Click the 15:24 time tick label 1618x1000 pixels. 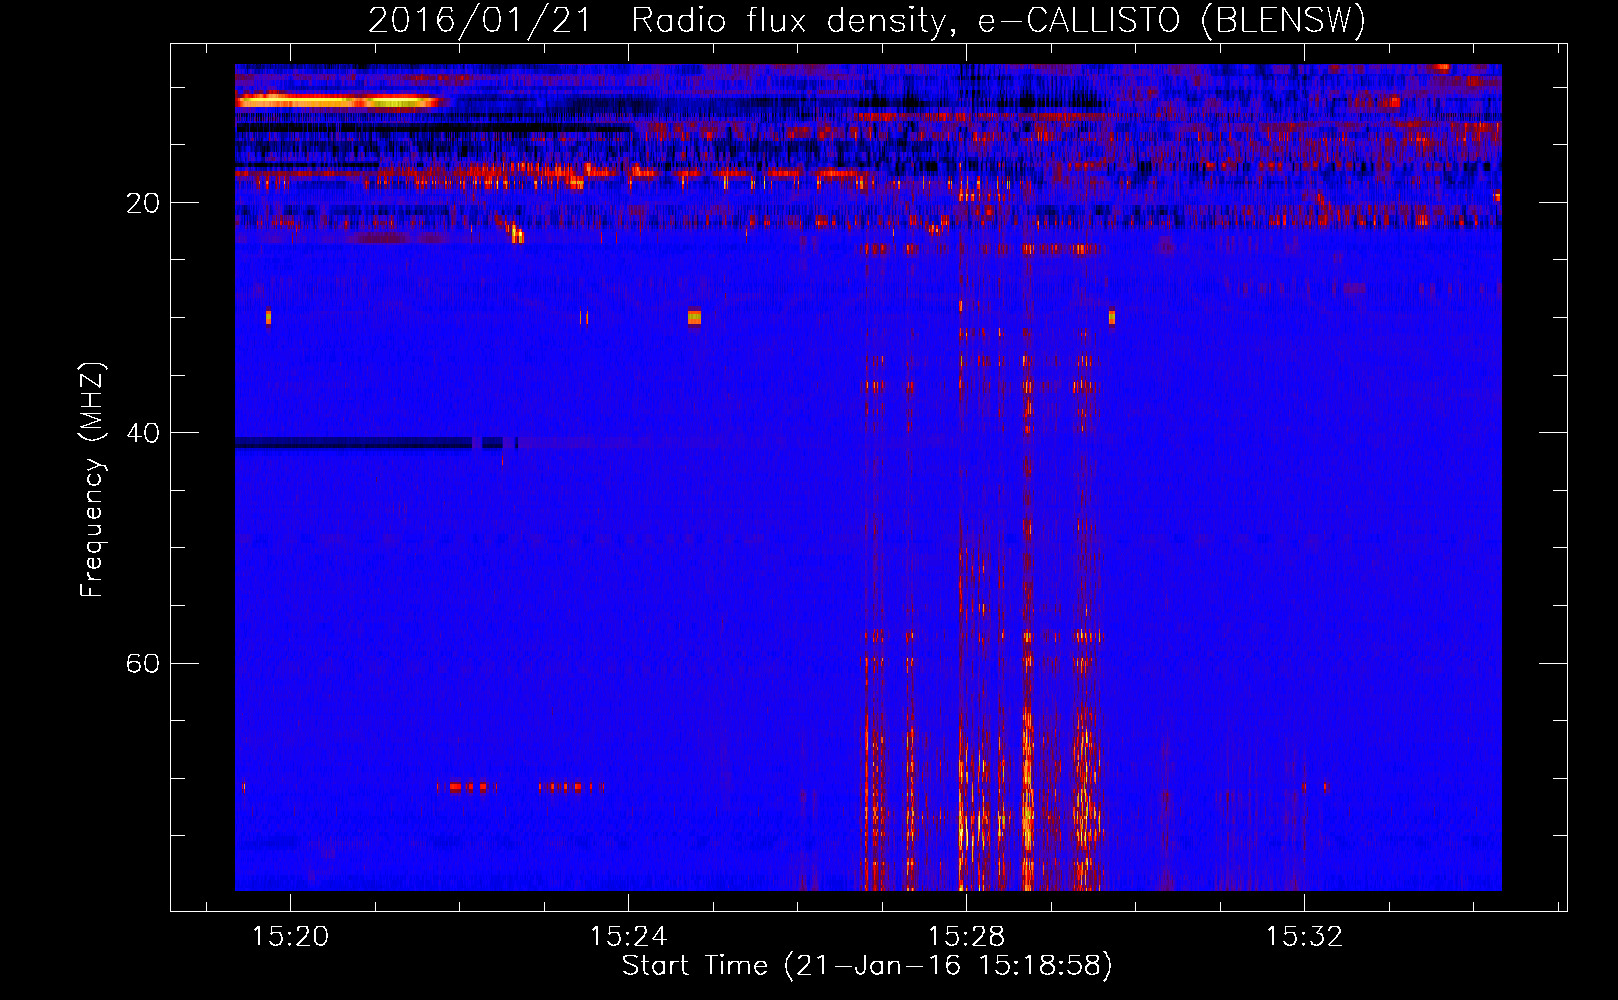[628, 936]
